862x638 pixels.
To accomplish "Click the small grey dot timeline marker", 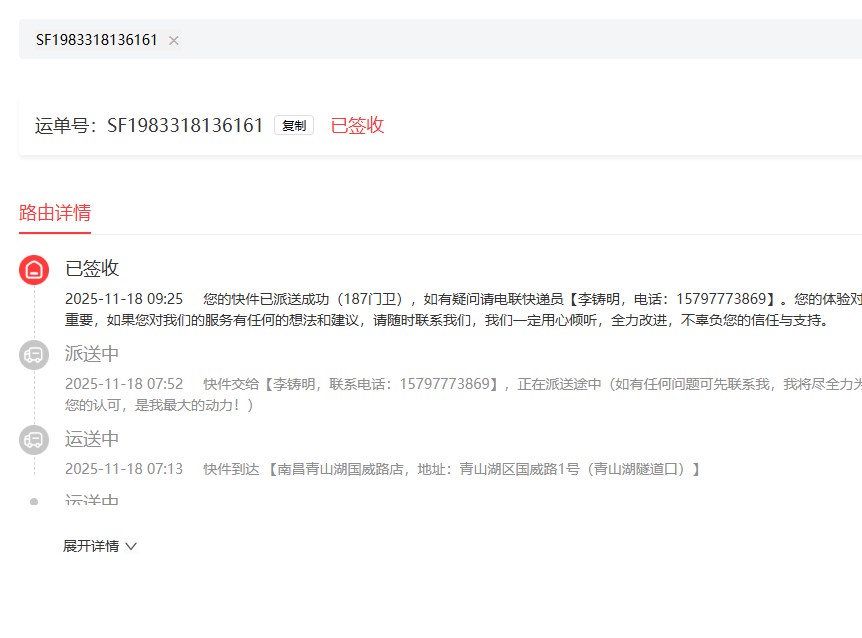I will [34, 501].
